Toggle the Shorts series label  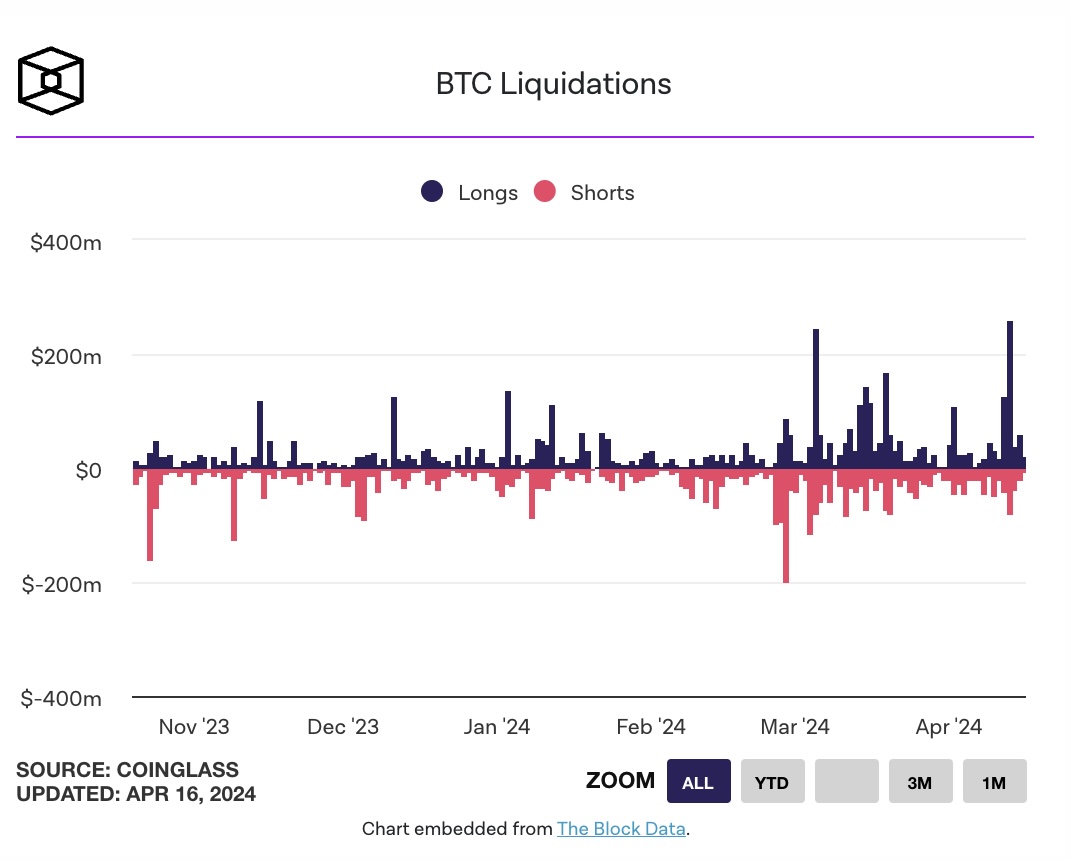point(602,193)
